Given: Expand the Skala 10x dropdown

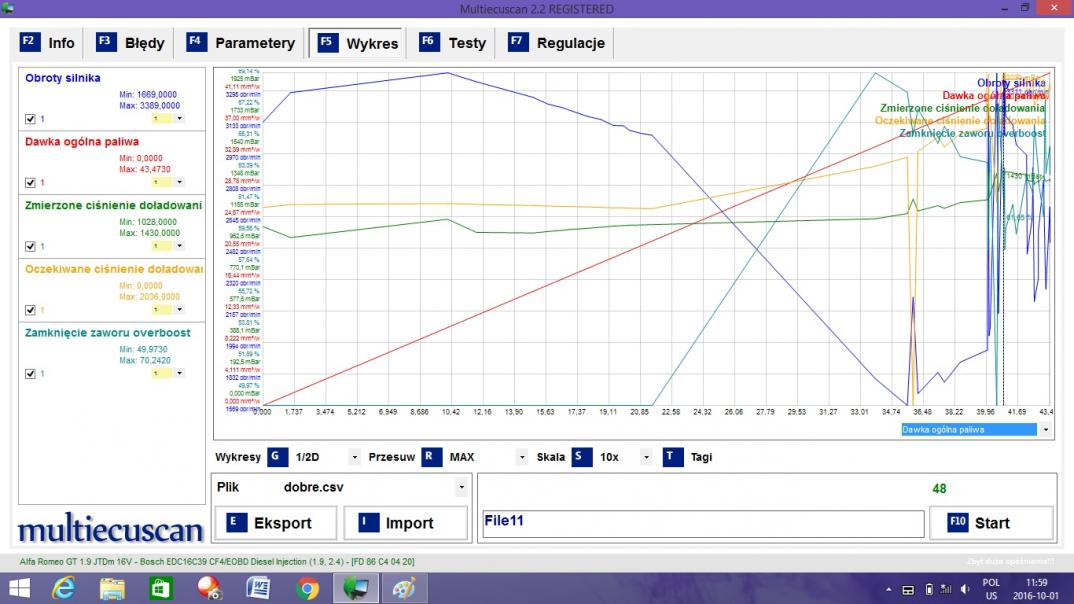Looking at the screenshot, I should (646, 458).
